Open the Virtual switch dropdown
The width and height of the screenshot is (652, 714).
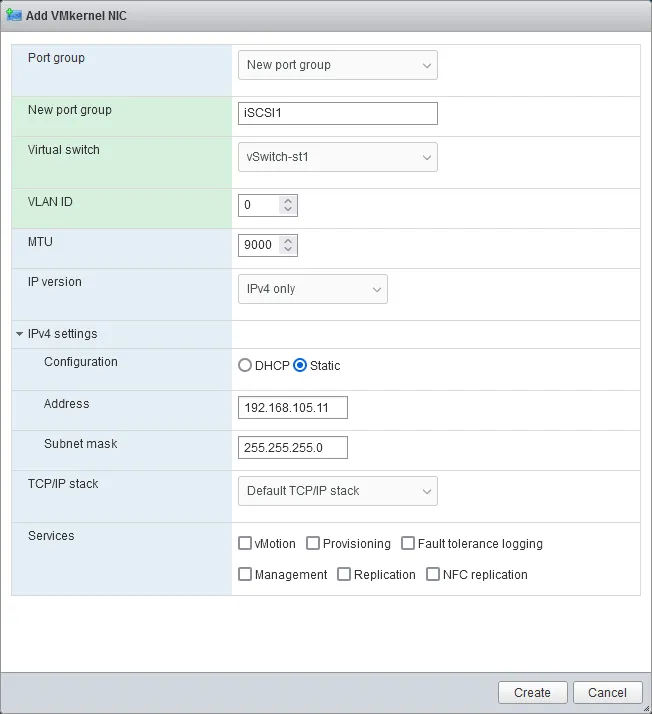click(337, 157)
